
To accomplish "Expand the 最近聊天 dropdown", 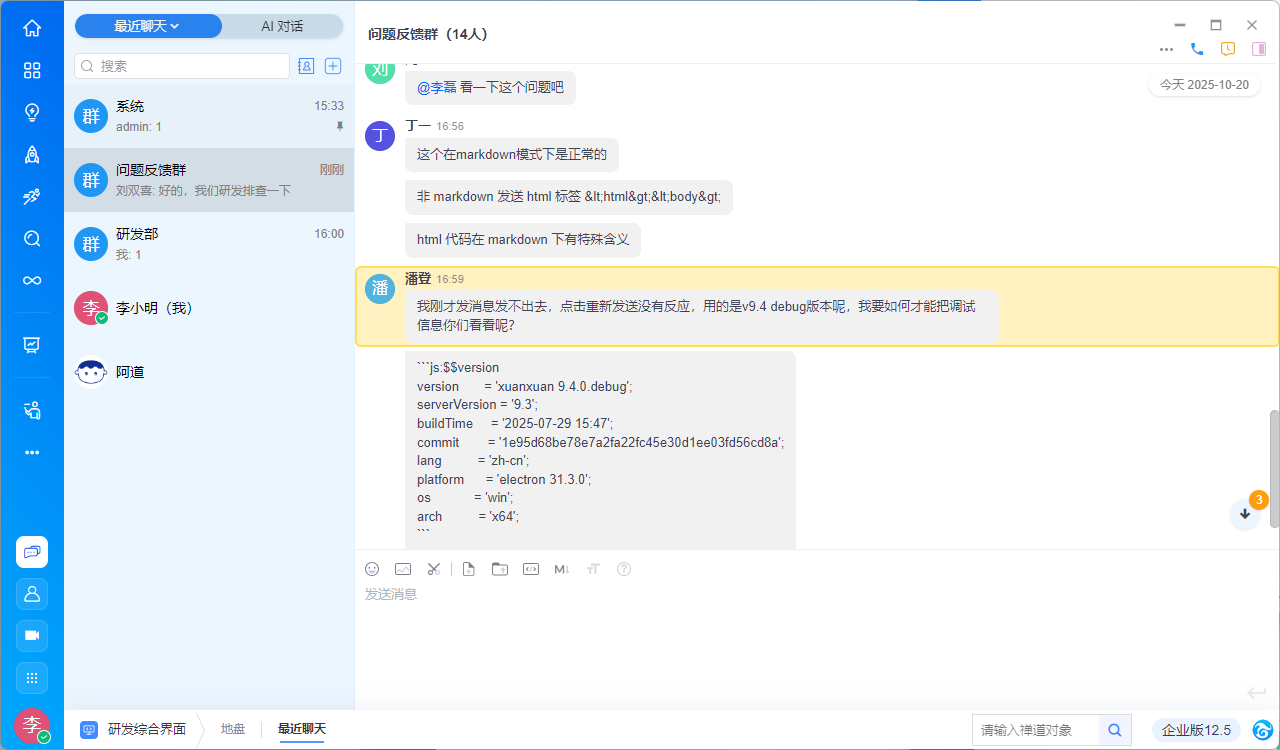I will click(x=148, y=26).
